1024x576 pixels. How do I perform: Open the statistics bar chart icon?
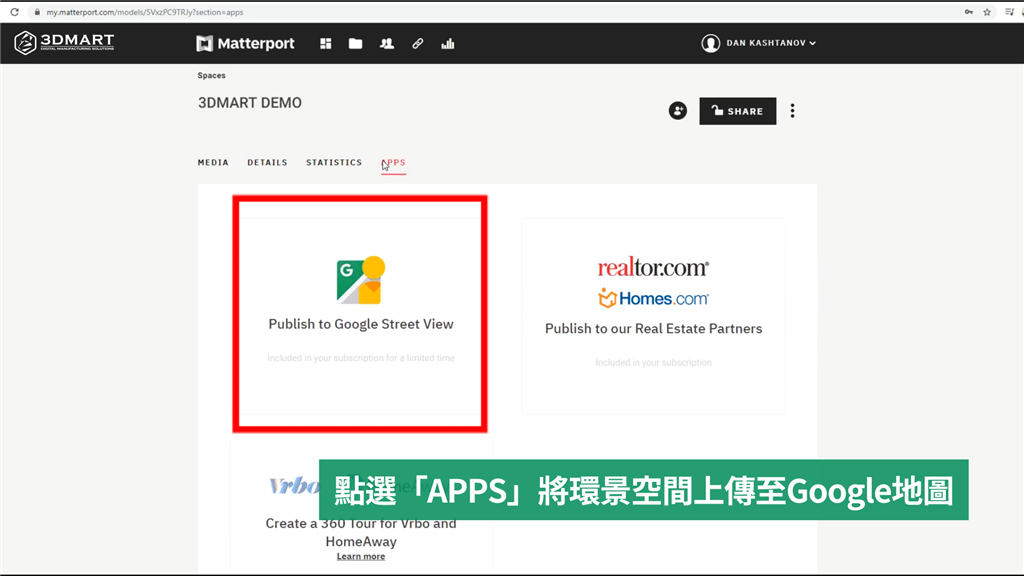coord(447,44)
